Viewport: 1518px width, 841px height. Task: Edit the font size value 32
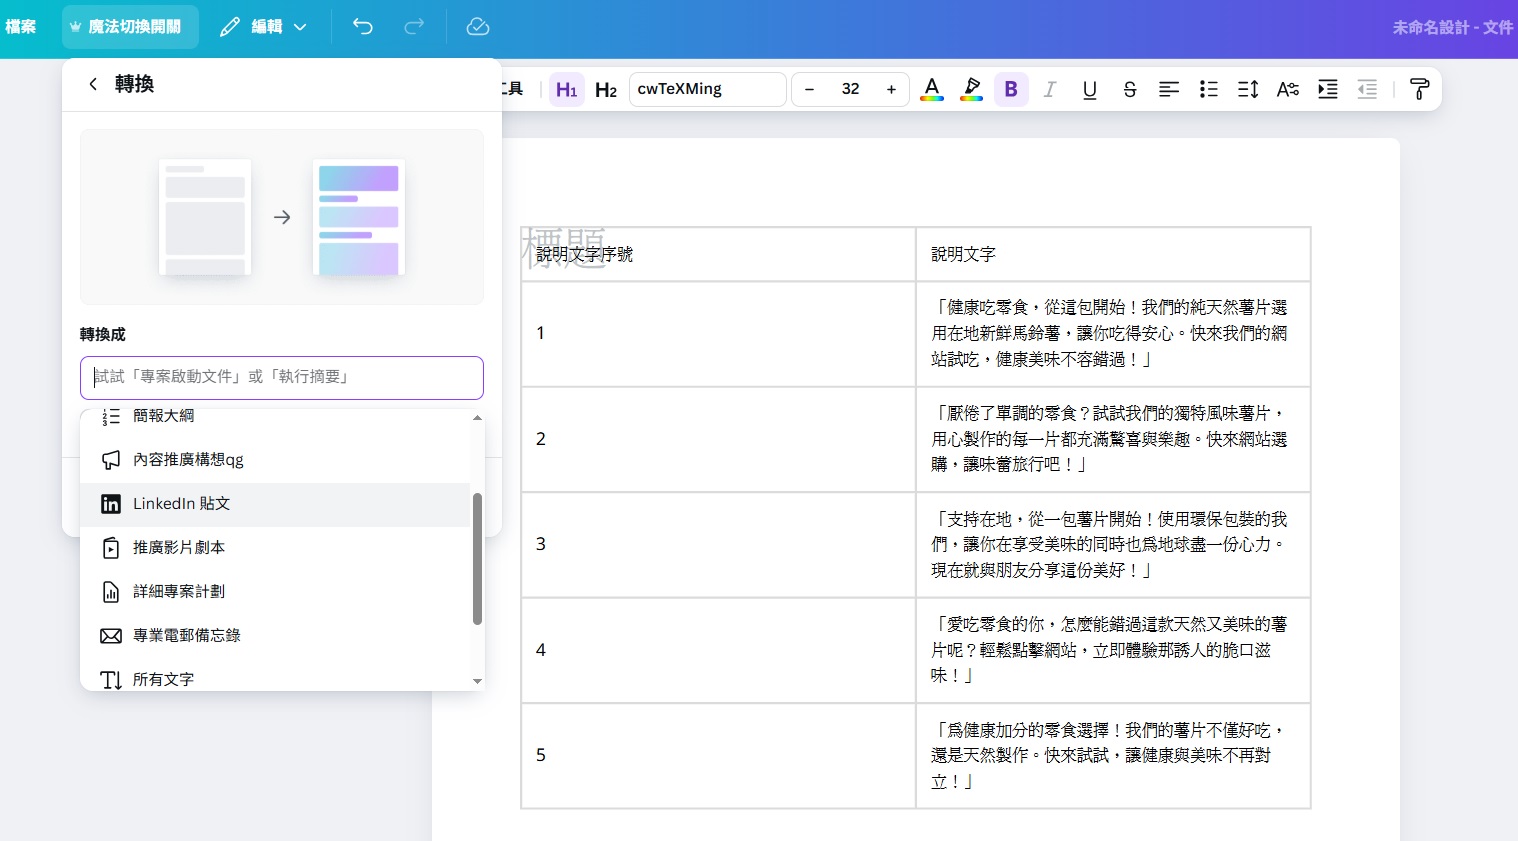click(850, 89)
